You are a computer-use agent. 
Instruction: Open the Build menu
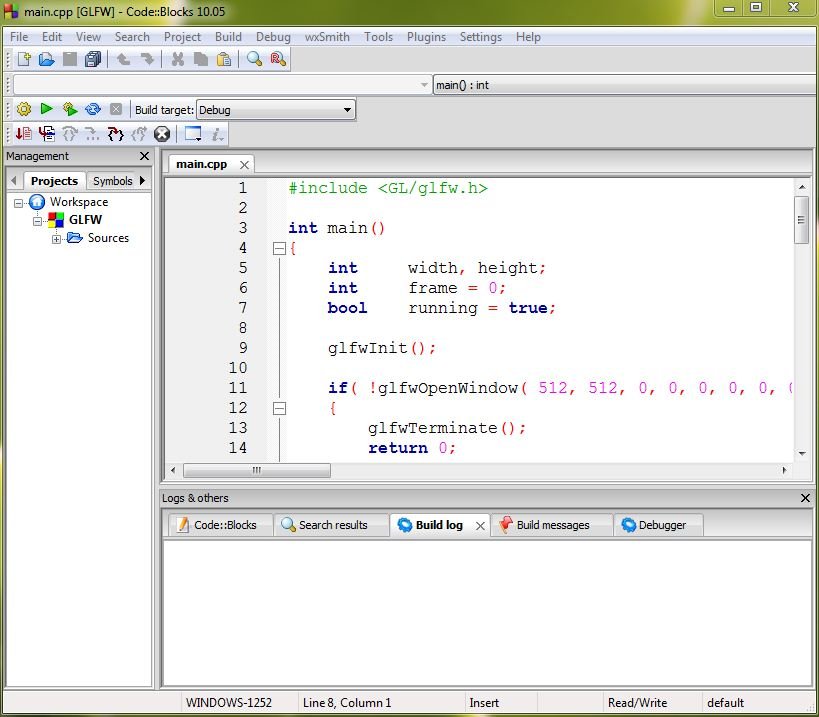228,37
